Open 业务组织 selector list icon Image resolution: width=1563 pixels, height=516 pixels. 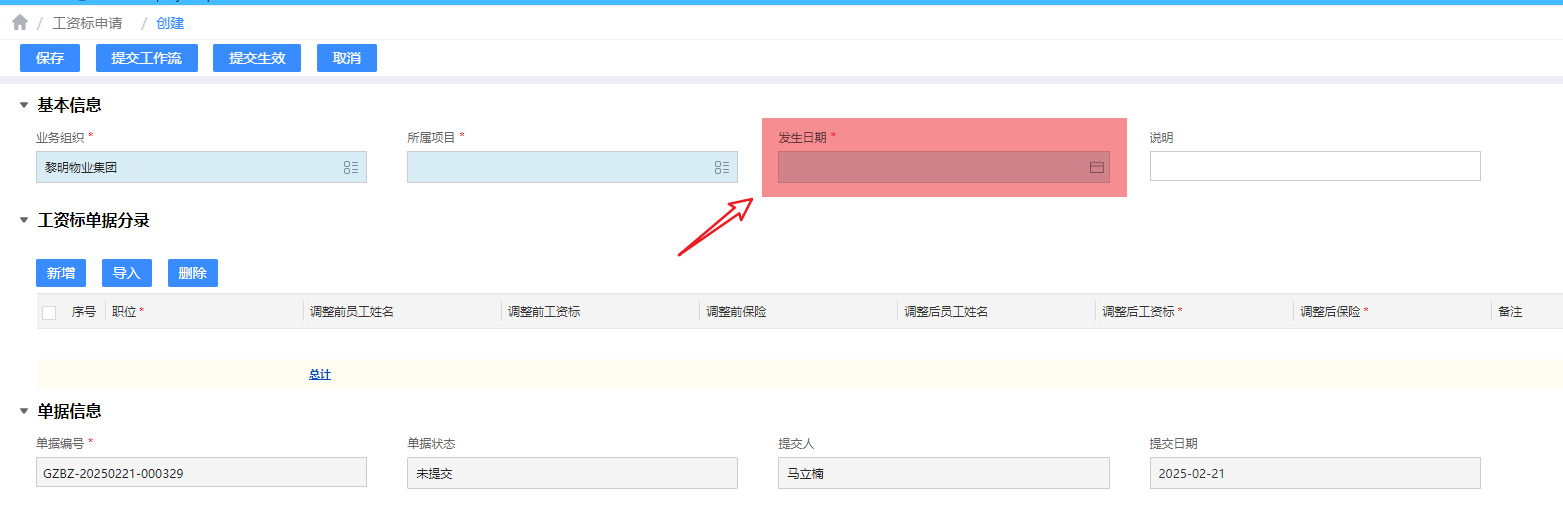pos(351,167)
